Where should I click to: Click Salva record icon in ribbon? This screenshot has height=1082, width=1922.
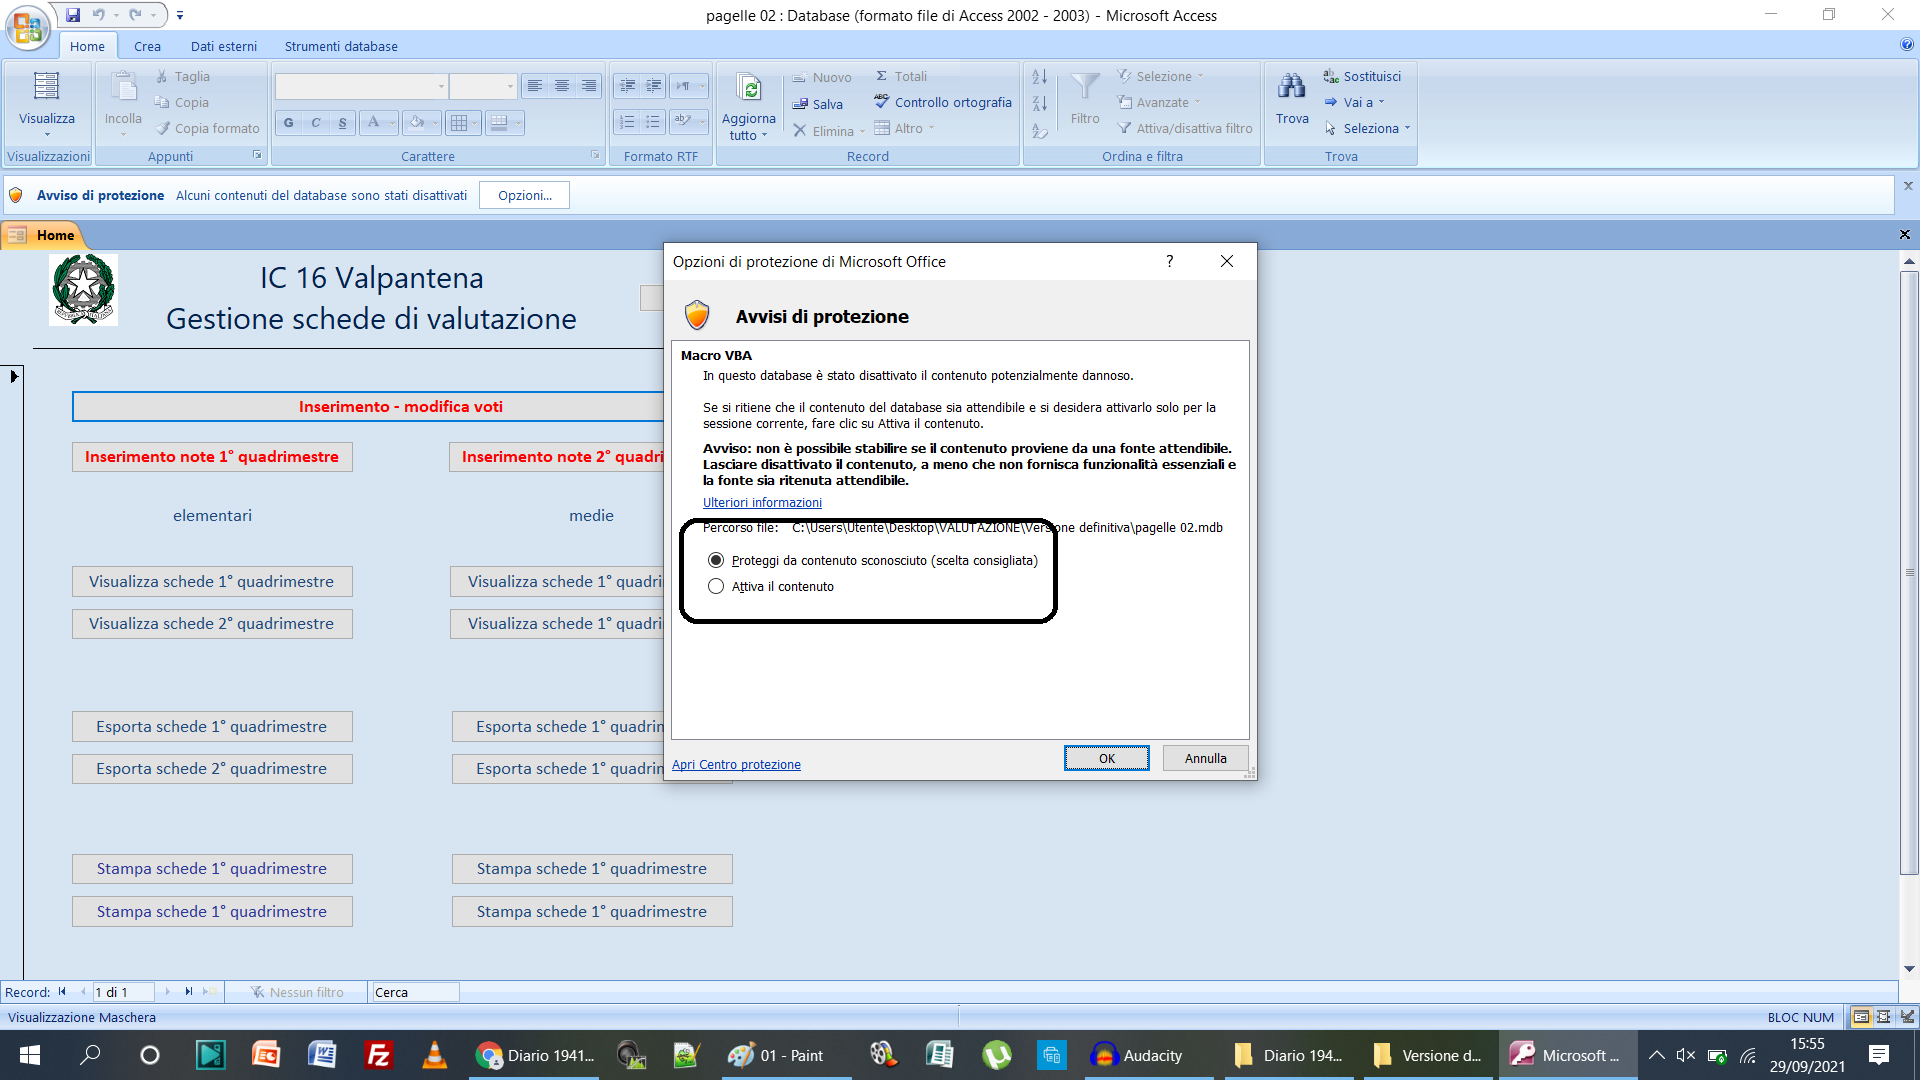coord(817,104)
